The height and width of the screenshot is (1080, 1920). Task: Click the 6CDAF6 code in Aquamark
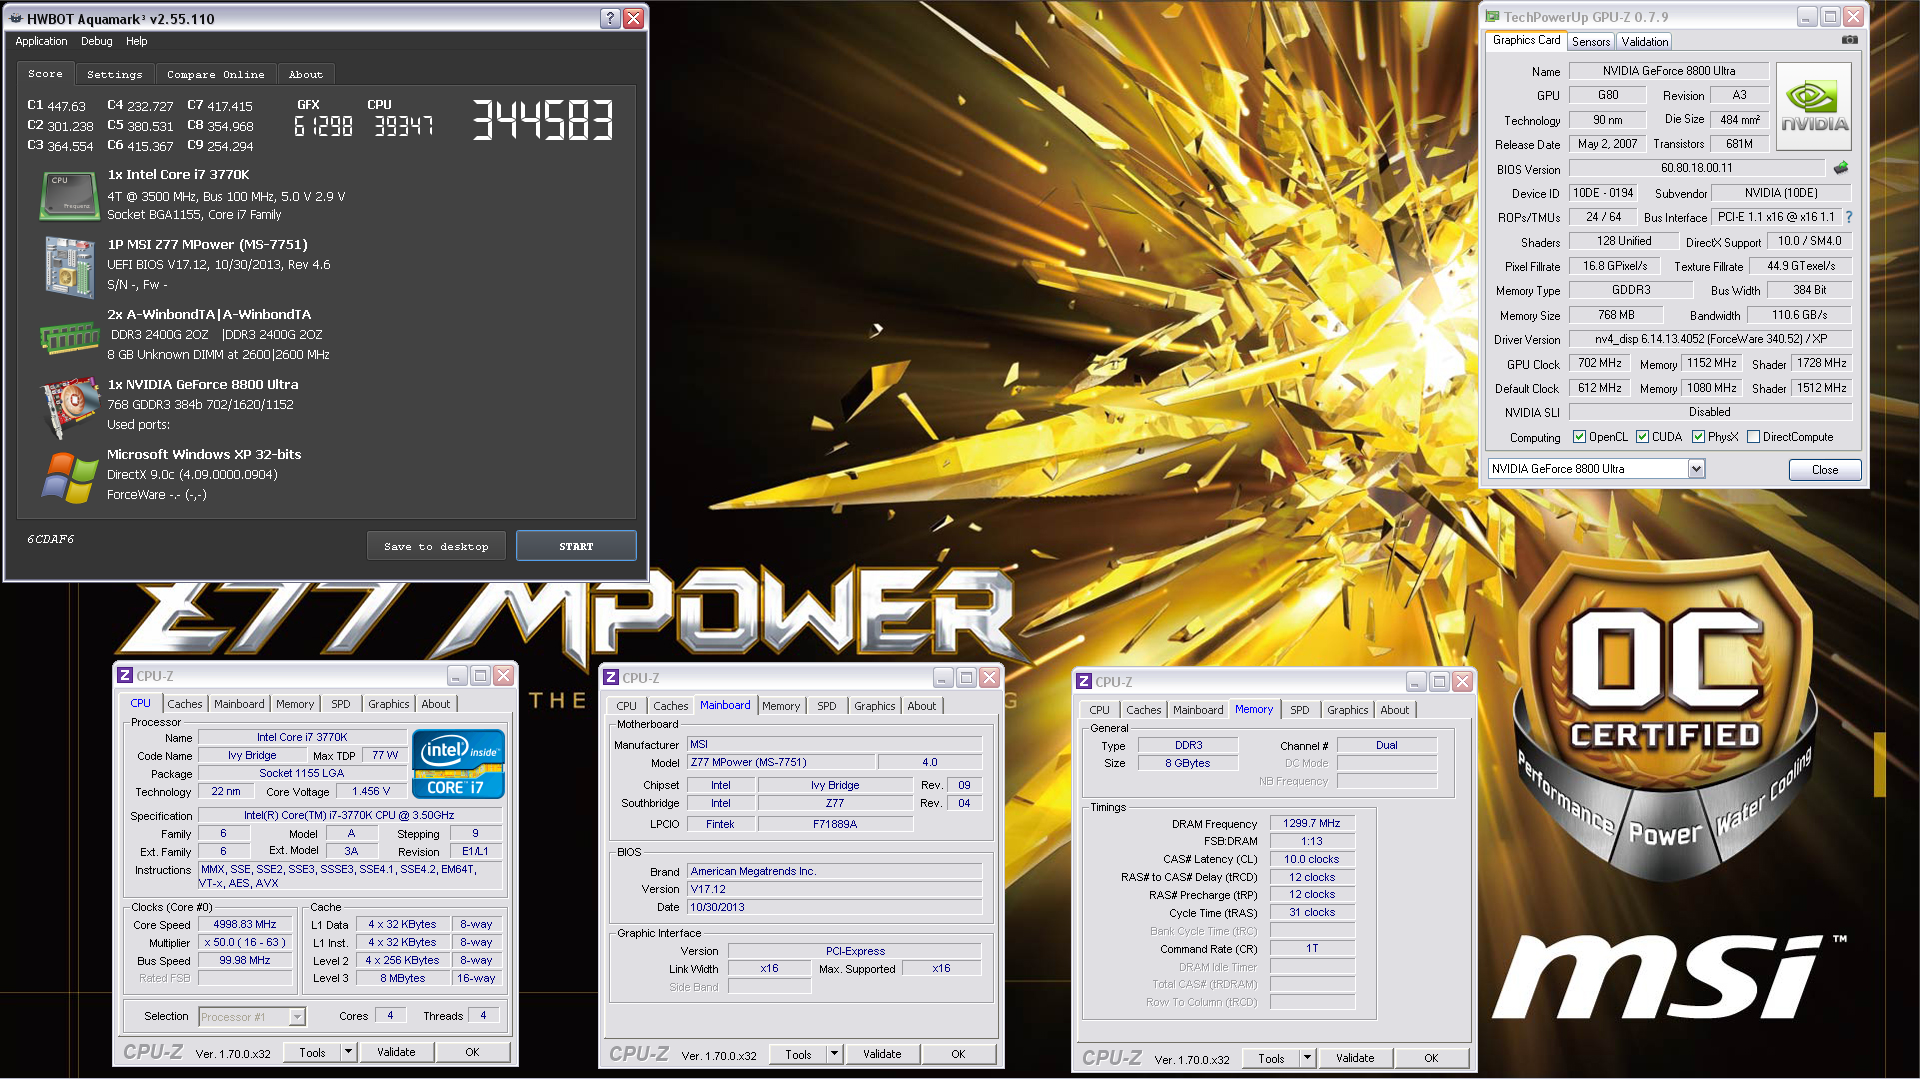tap(50, 539)
